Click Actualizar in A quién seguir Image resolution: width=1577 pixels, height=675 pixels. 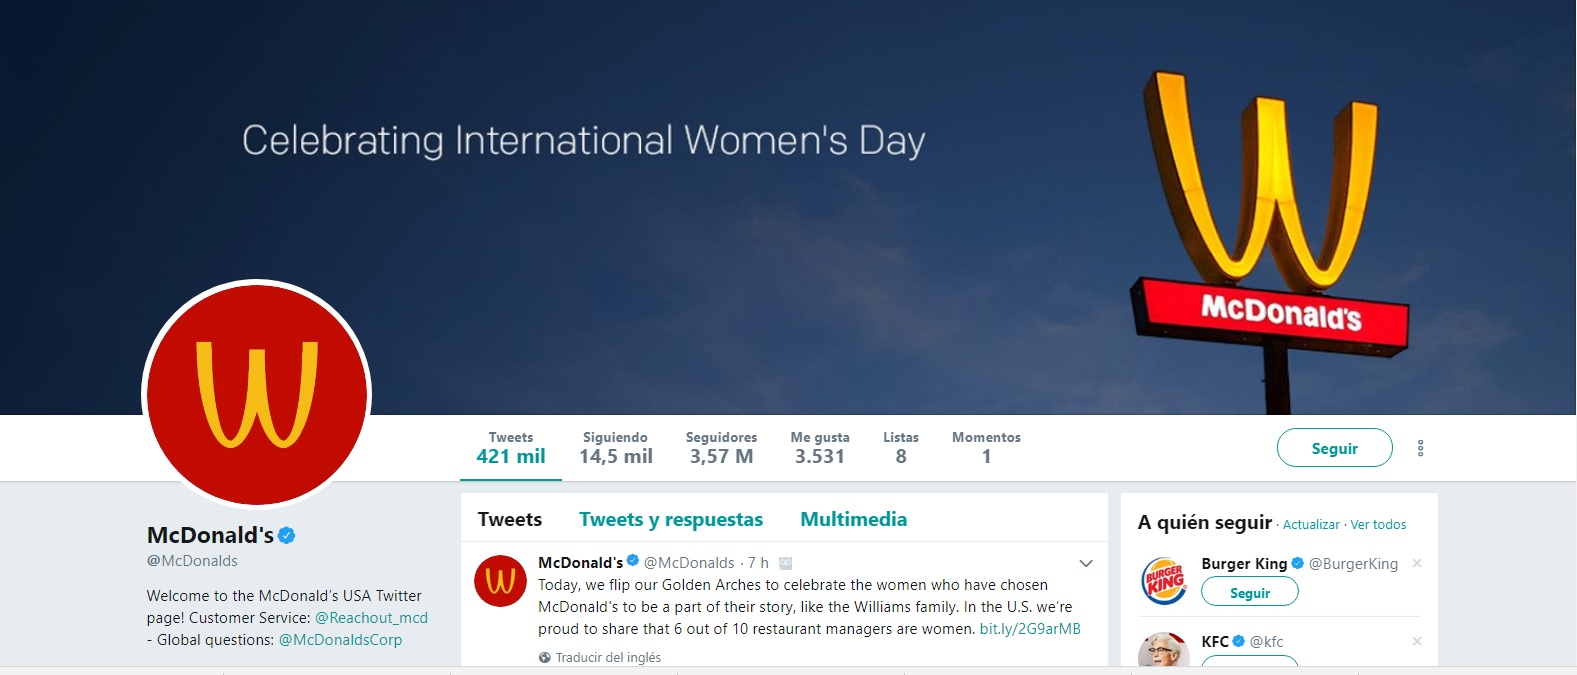click(x=1310, y=525)
